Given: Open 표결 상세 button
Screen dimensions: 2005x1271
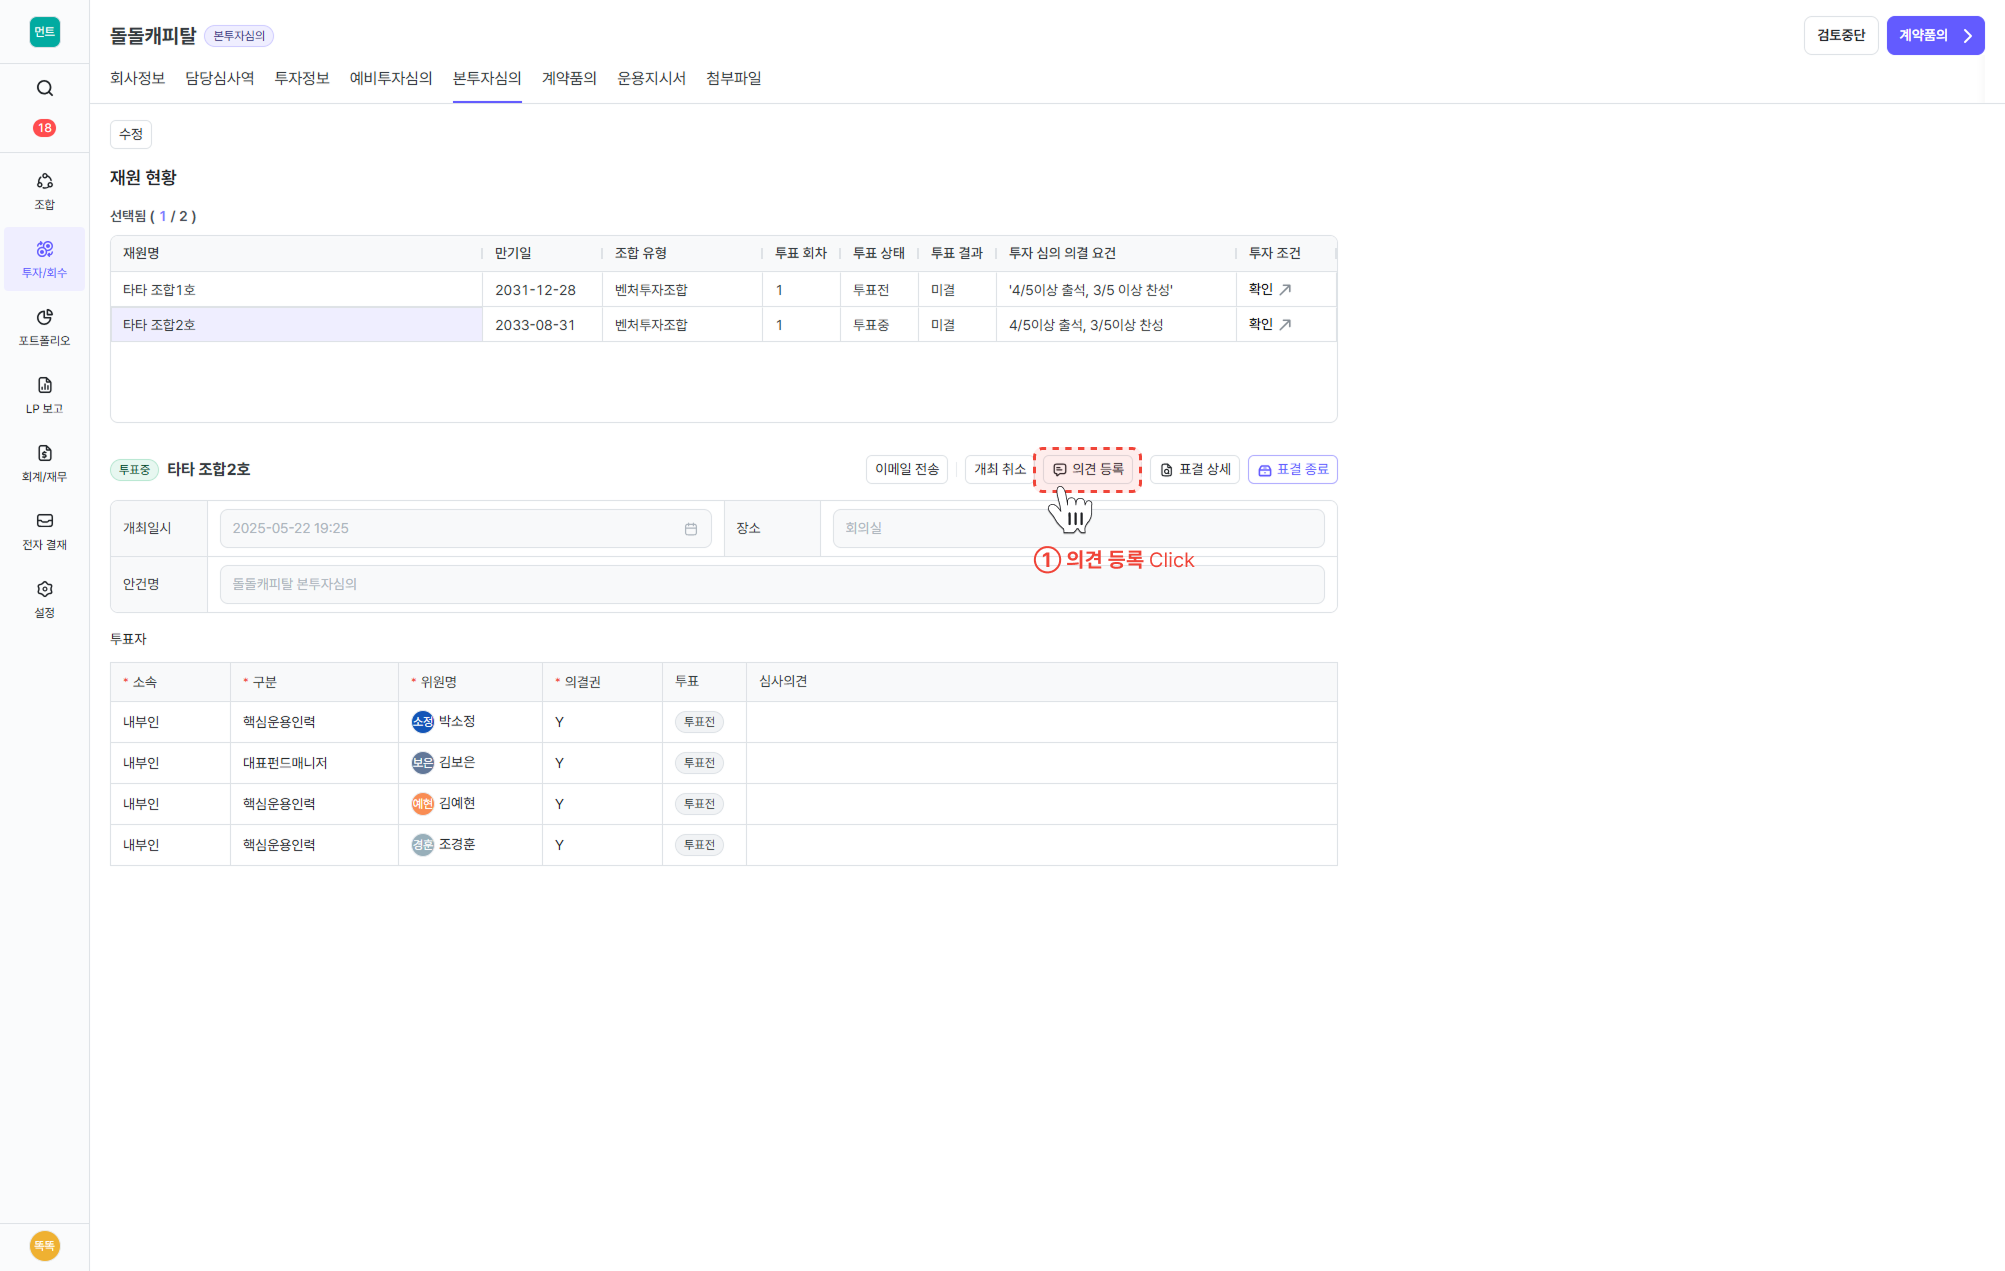Looking at the screenshot, I should (1194, 469).
